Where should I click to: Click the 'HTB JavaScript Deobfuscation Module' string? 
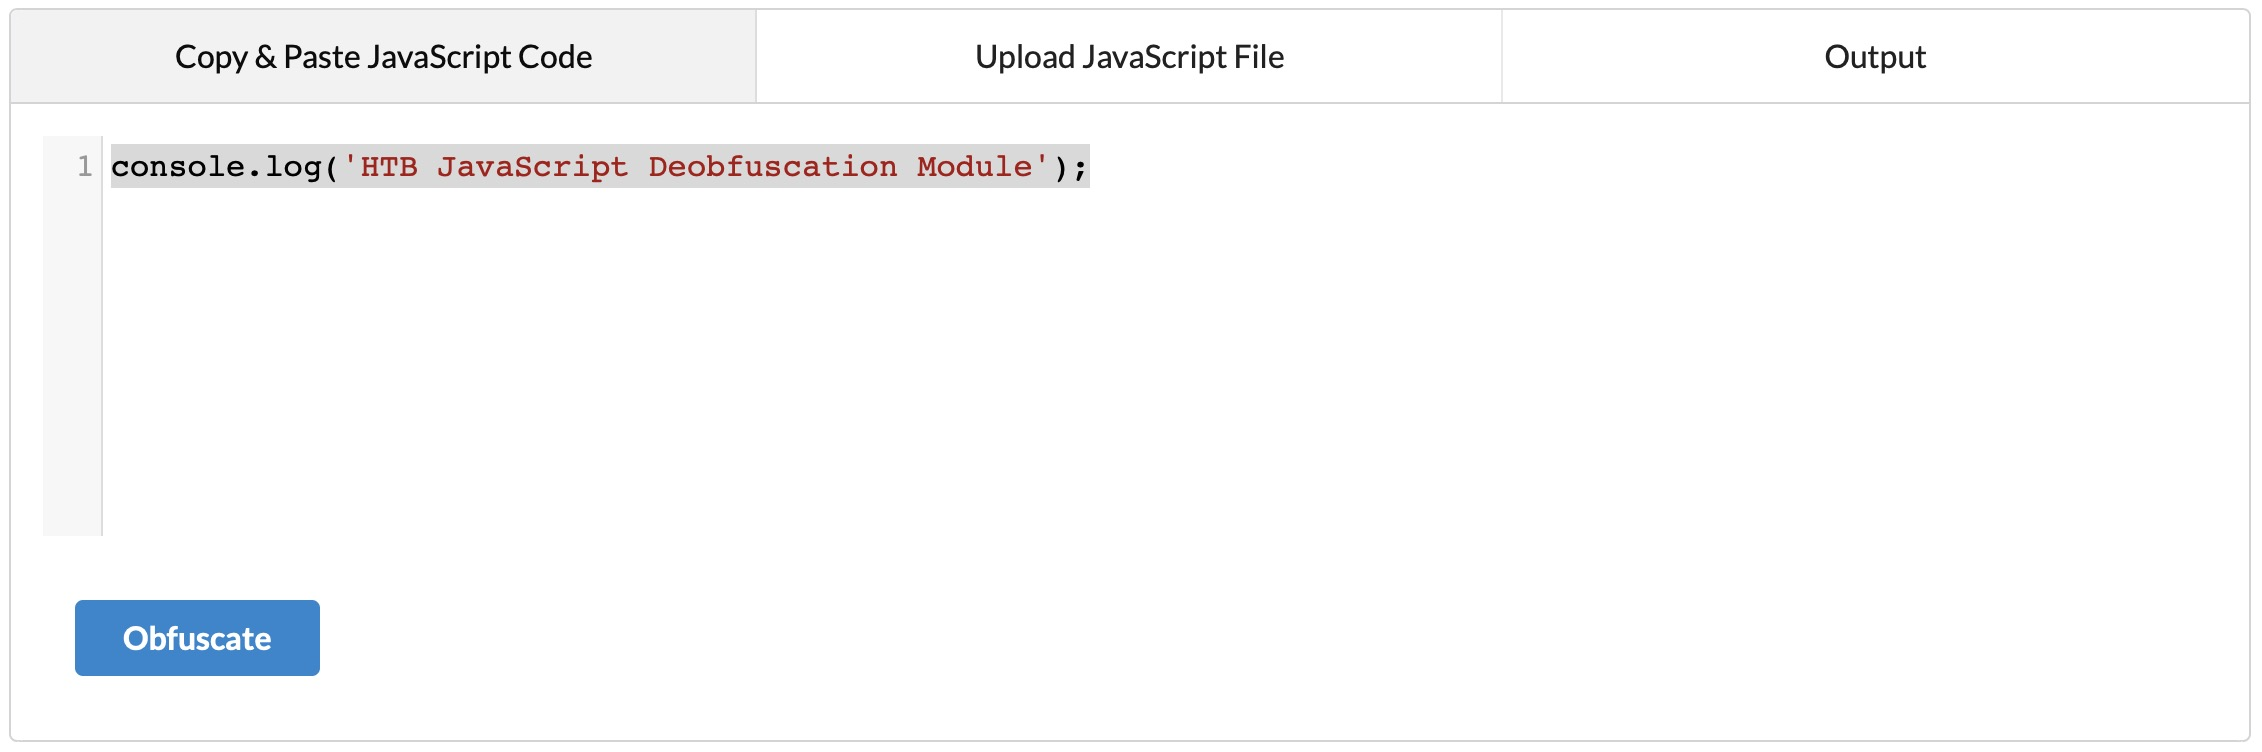(x=696, y=166)
